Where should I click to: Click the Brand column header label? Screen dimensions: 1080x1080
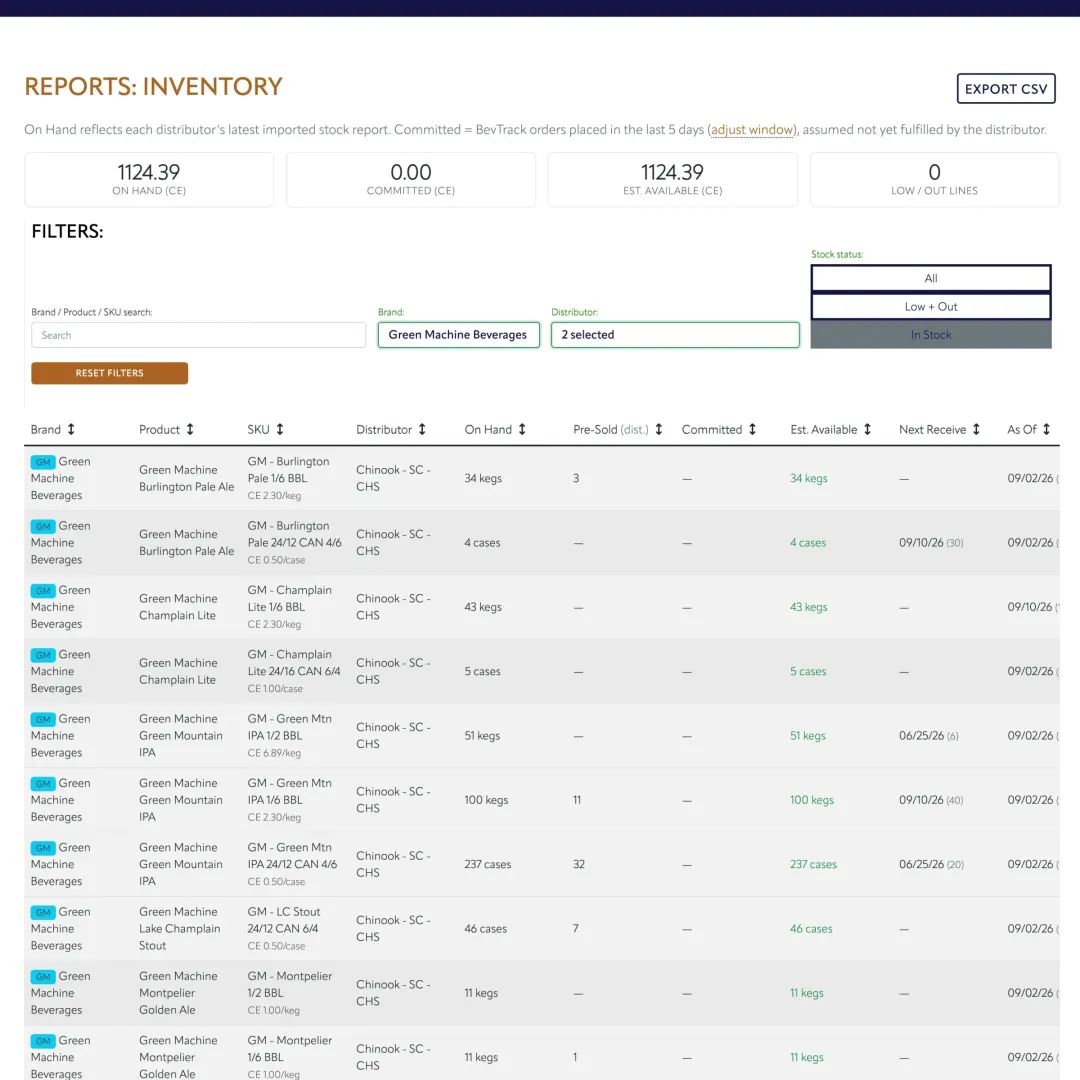click(x=45, y=429)
